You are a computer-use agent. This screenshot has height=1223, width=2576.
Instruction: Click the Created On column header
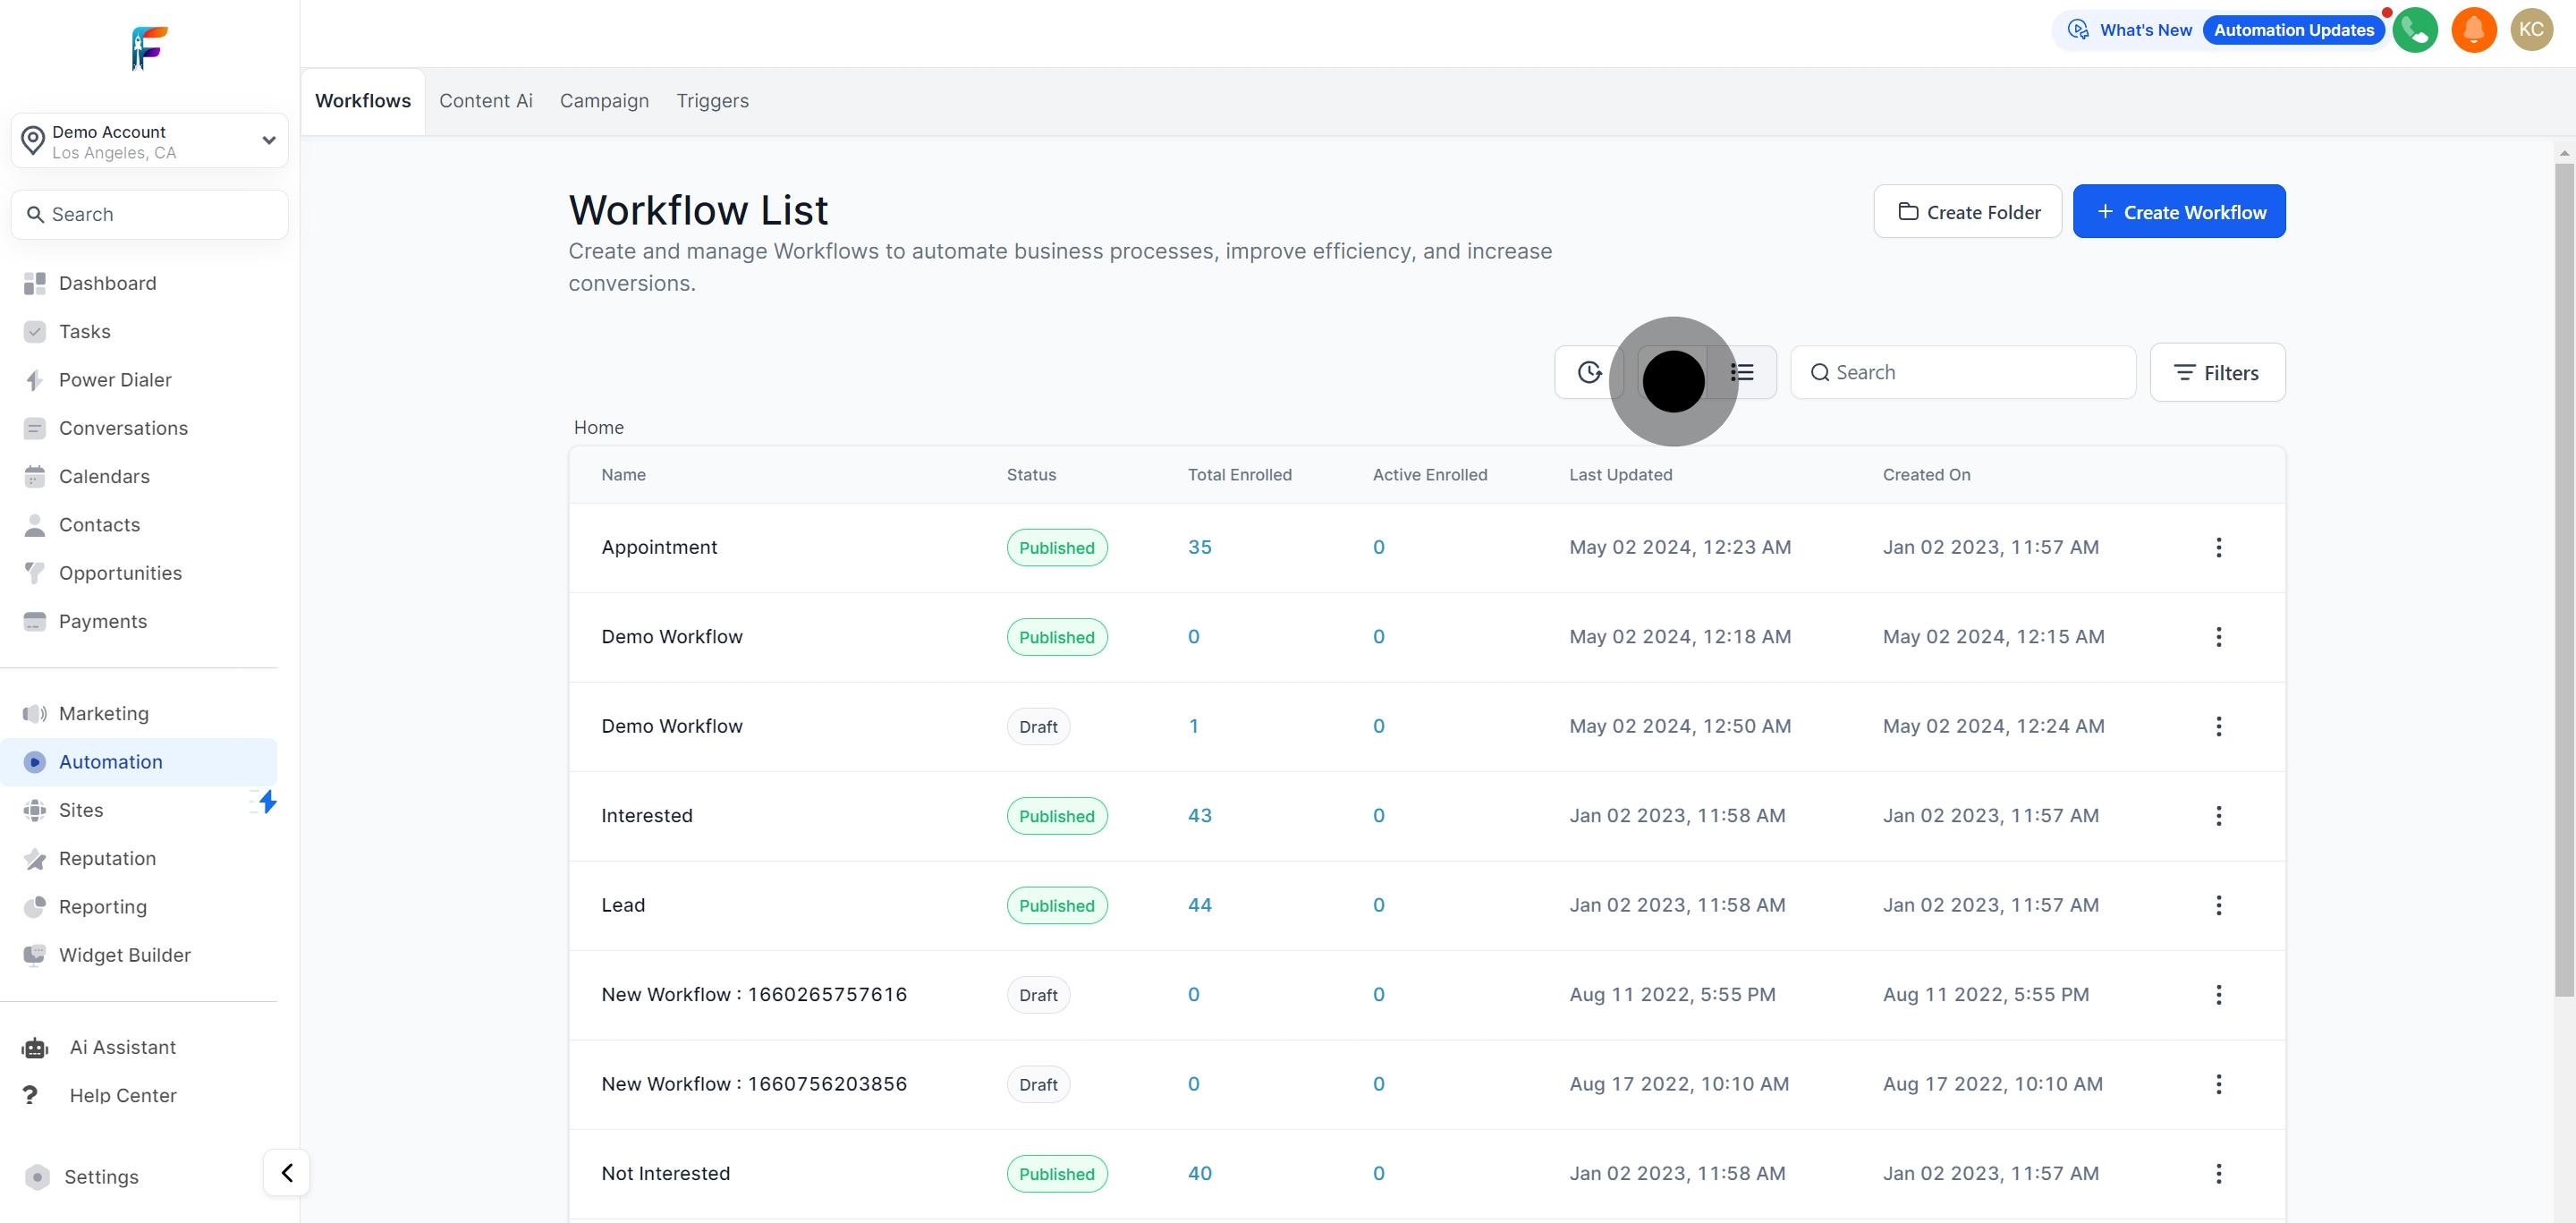[1926, 475]
